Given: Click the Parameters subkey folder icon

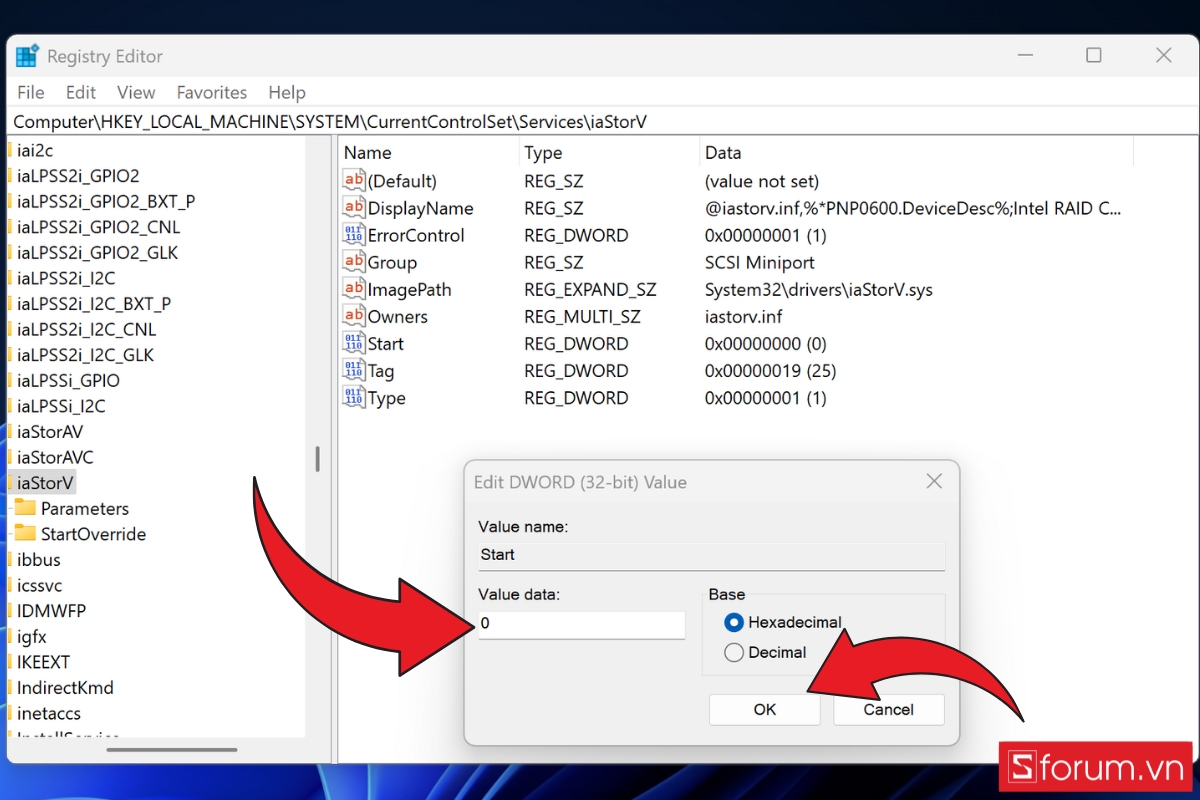Looking at the screenshot, I should coord(25,508).
